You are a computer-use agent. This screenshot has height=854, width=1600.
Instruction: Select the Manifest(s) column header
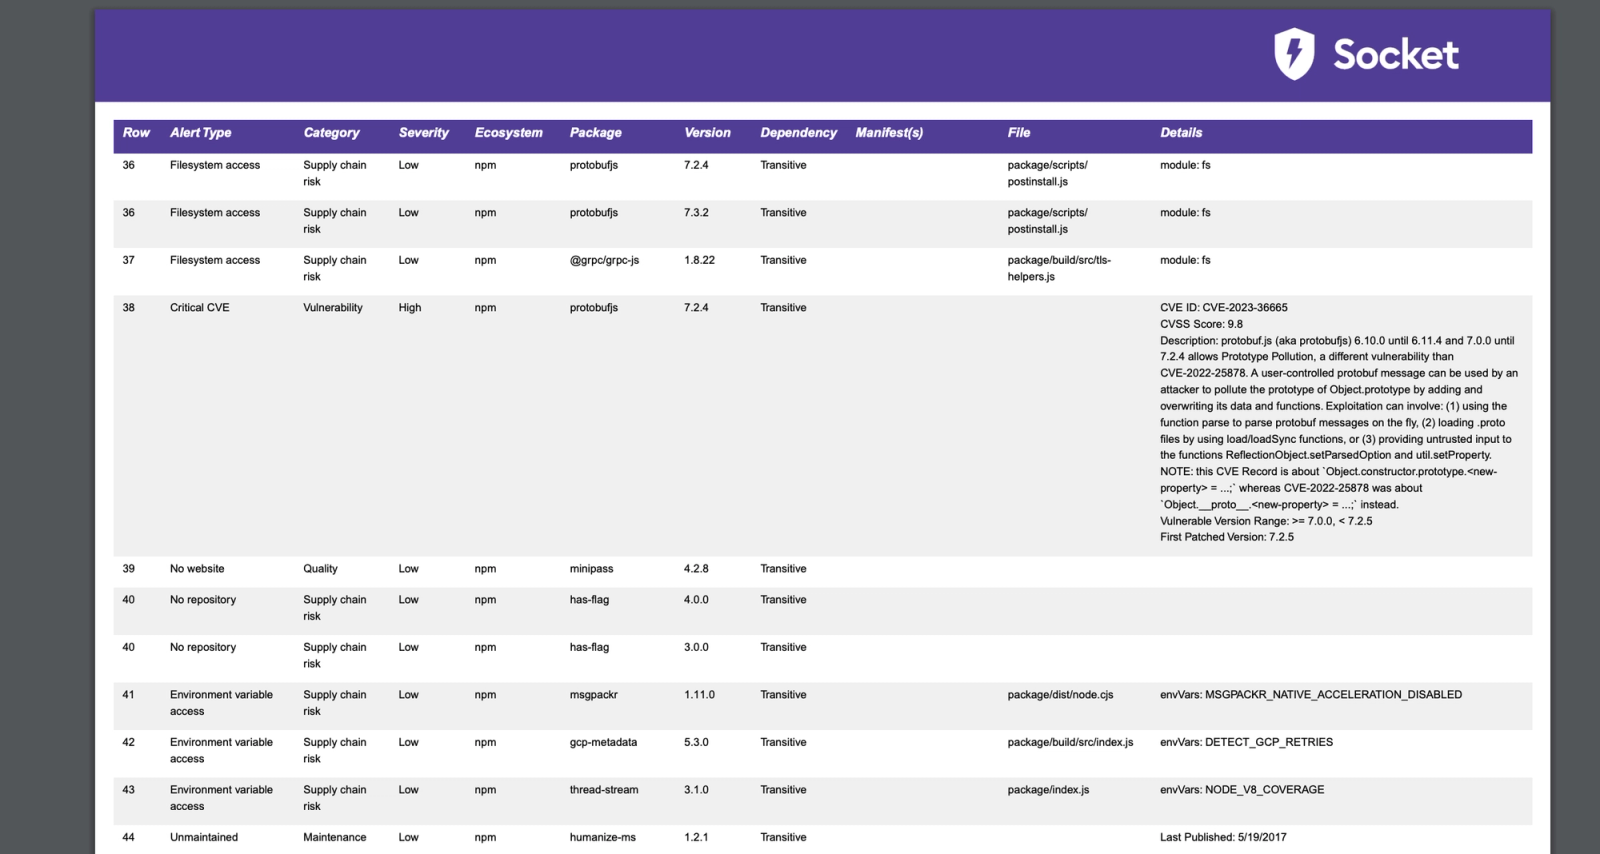coord(889,133)
